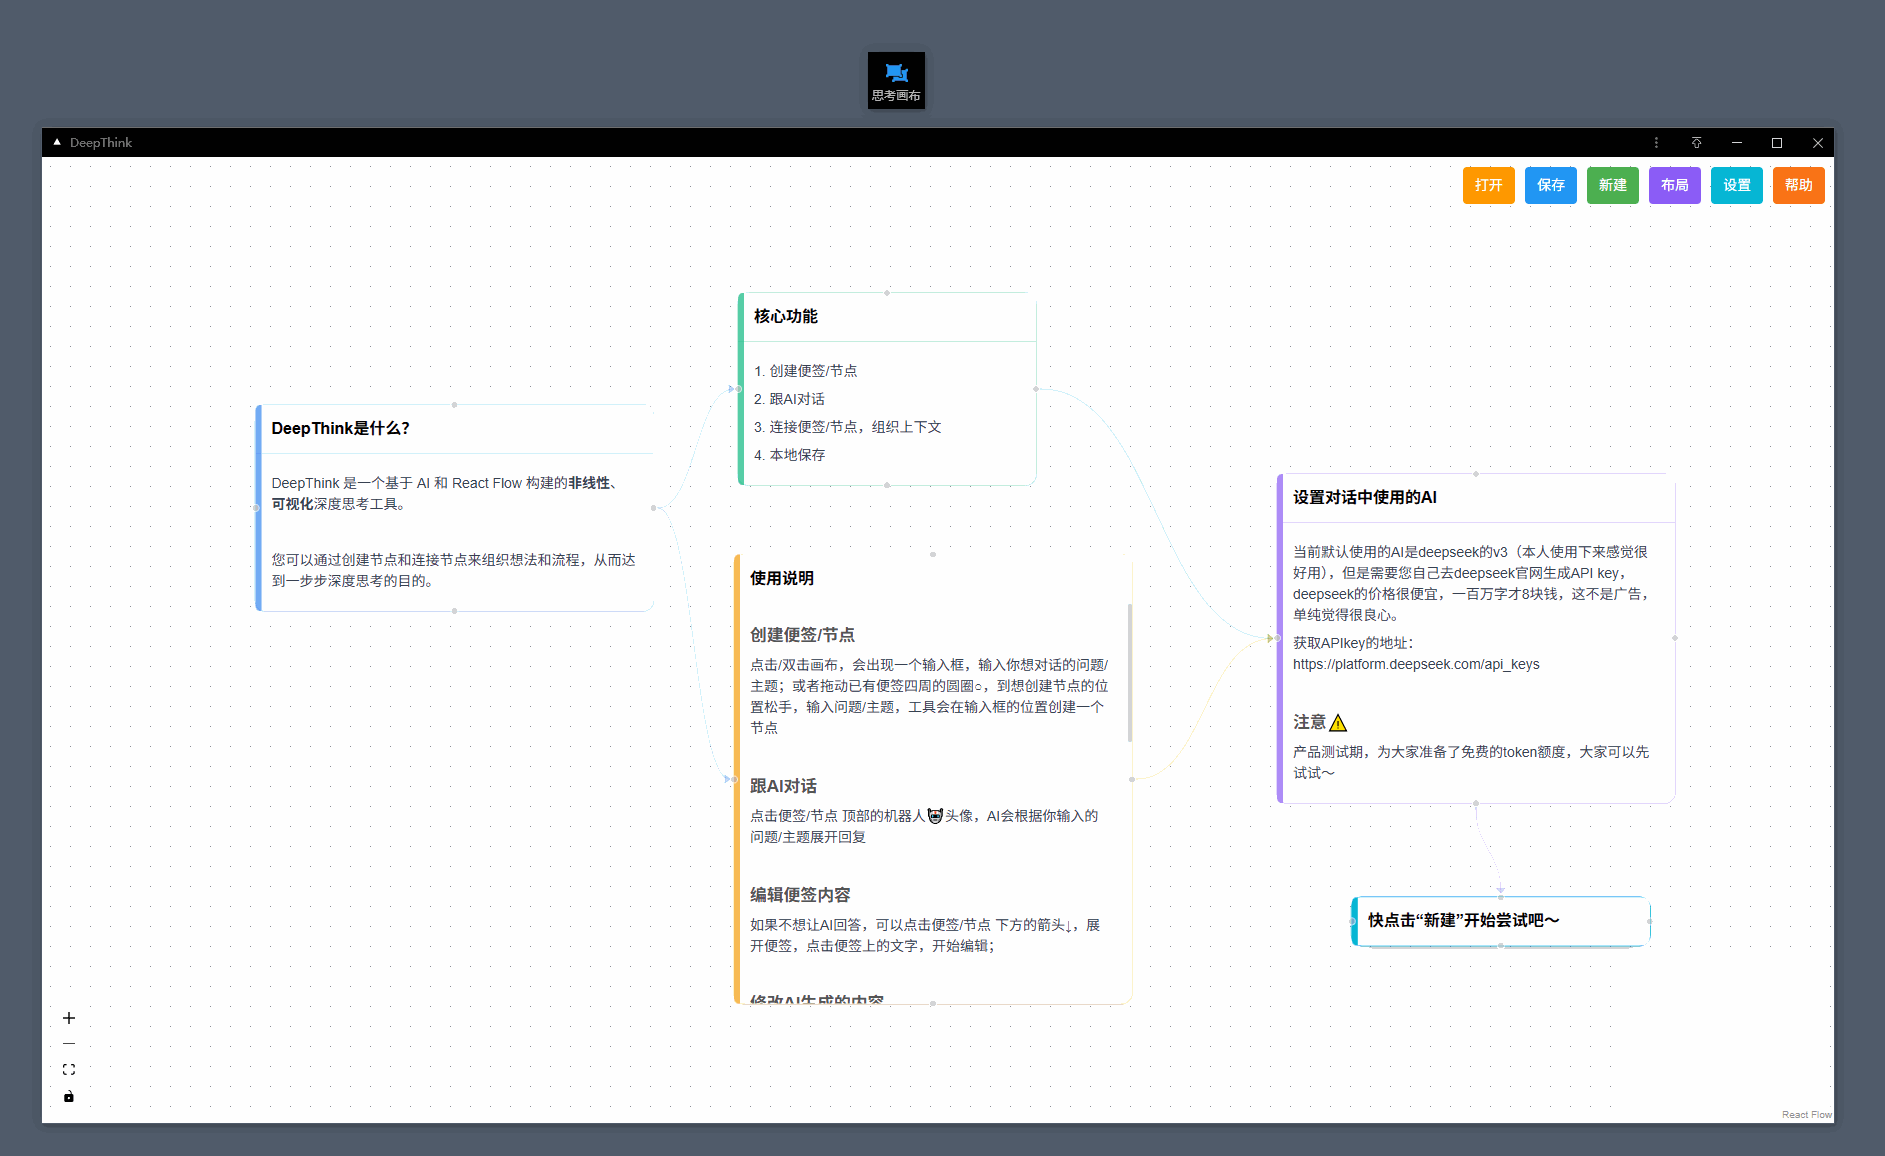Click list item 2. 跟AI对话
The width and height of the screenshot is (1885, 1156).
coord(789,399)
